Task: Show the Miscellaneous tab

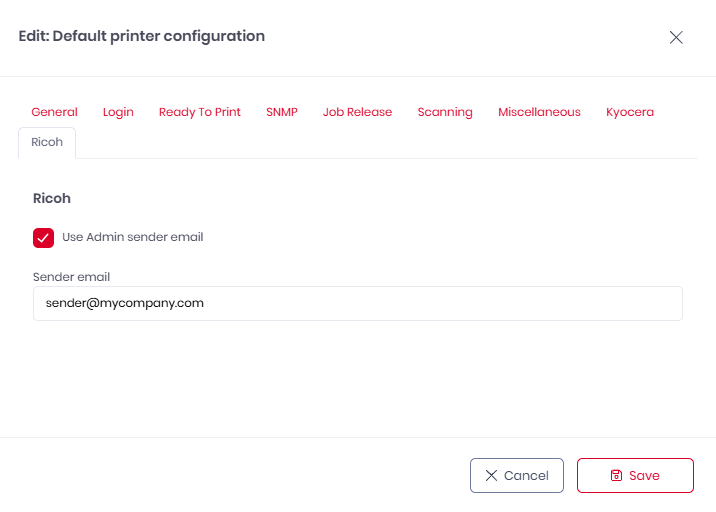Action: tap(539, 112)
